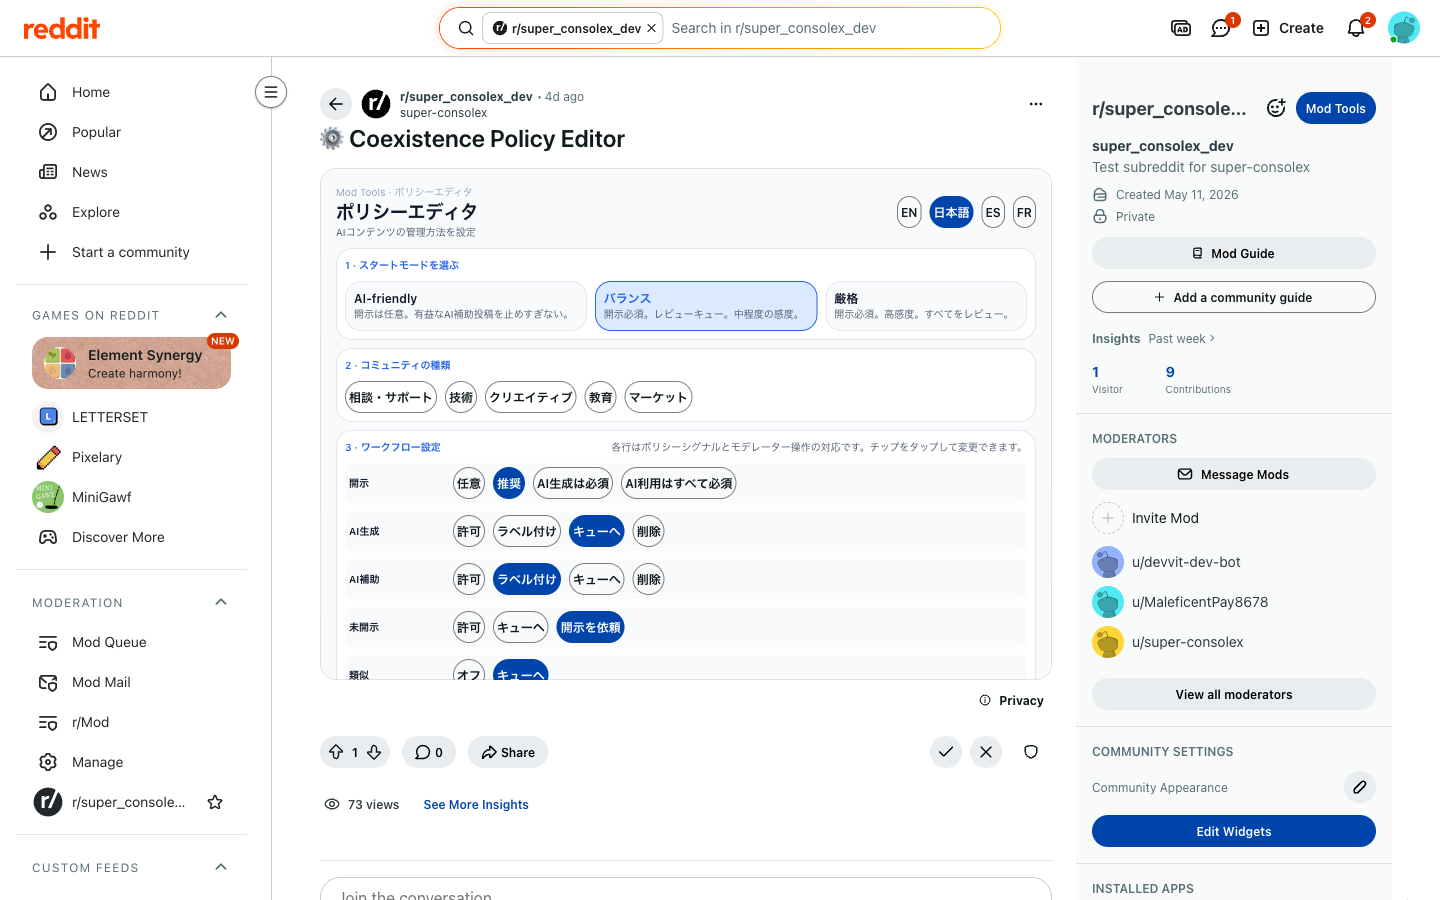
Task: Collapse the left navigation sidebar
Action: pos(271,92)
